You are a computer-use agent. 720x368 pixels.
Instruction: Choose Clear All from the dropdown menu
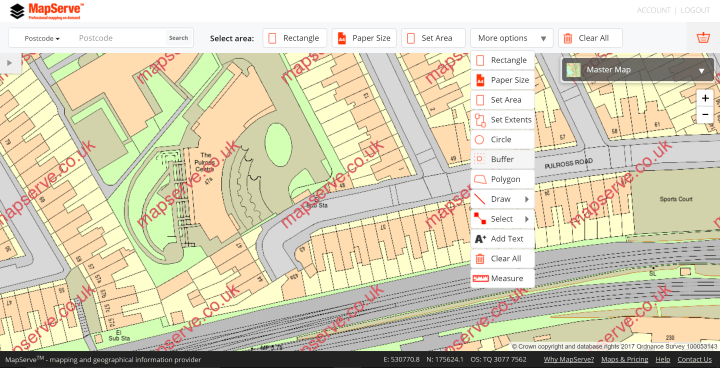point(503,258)
